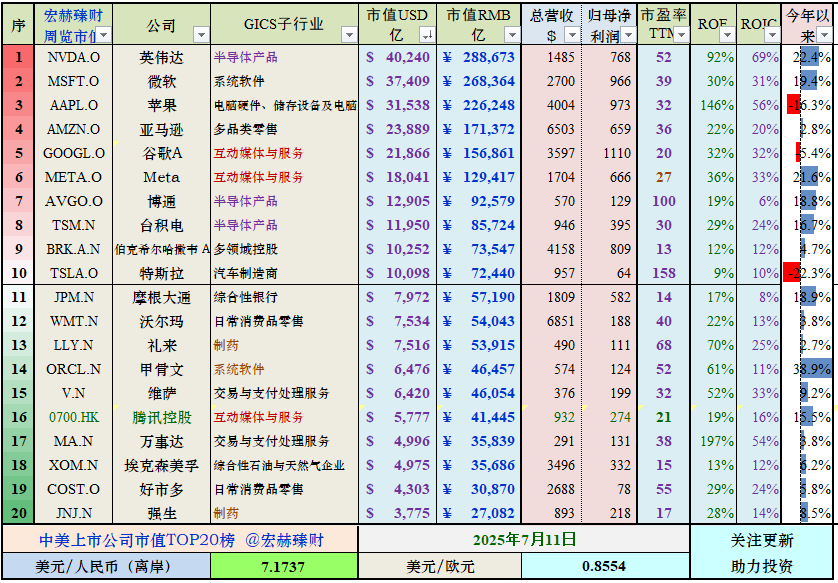Viewport: 838px width, 583px height.
Task: Select the exchange rate 7.1737 cell
Action: [283, 566]
